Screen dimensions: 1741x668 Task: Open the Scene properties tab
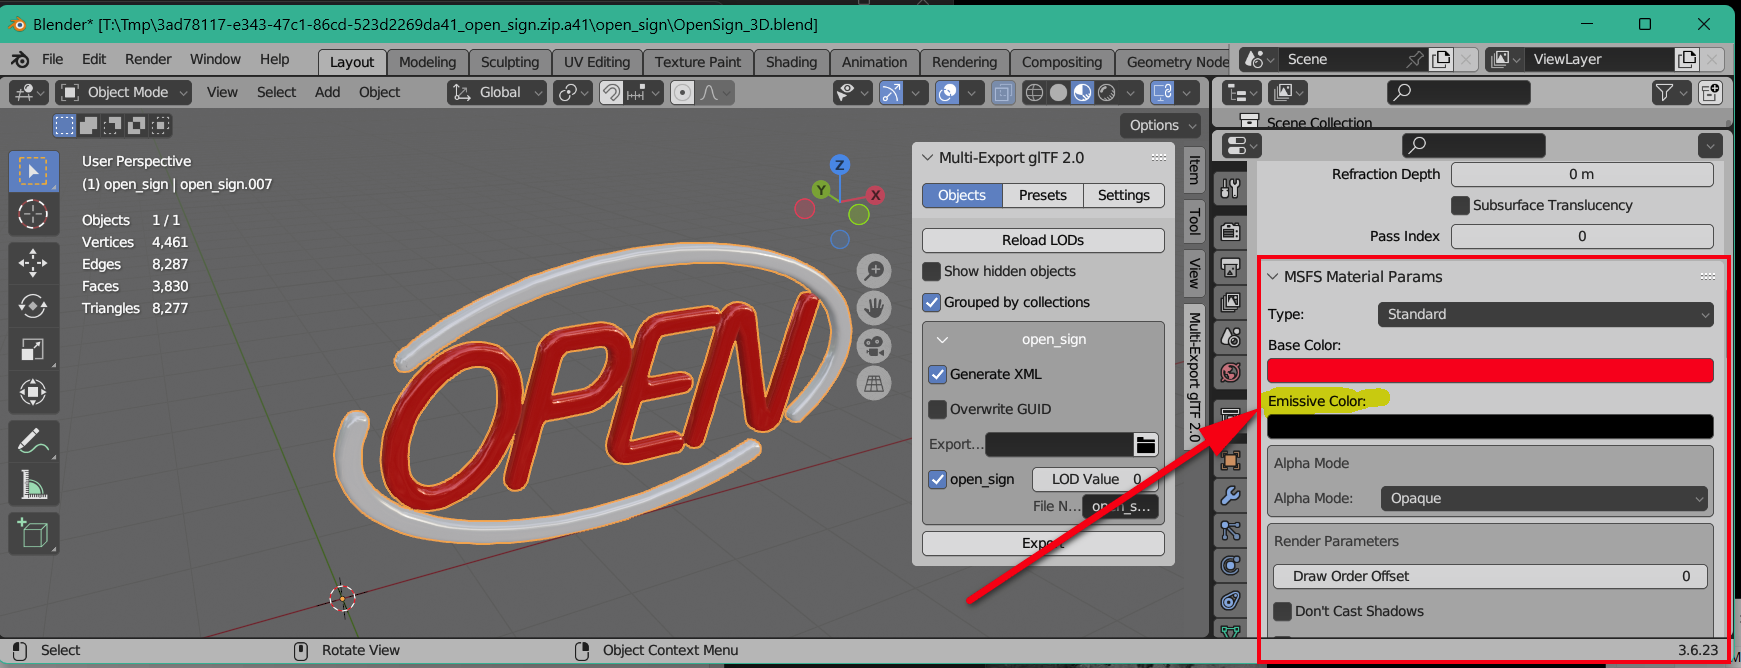(1230, 337)
